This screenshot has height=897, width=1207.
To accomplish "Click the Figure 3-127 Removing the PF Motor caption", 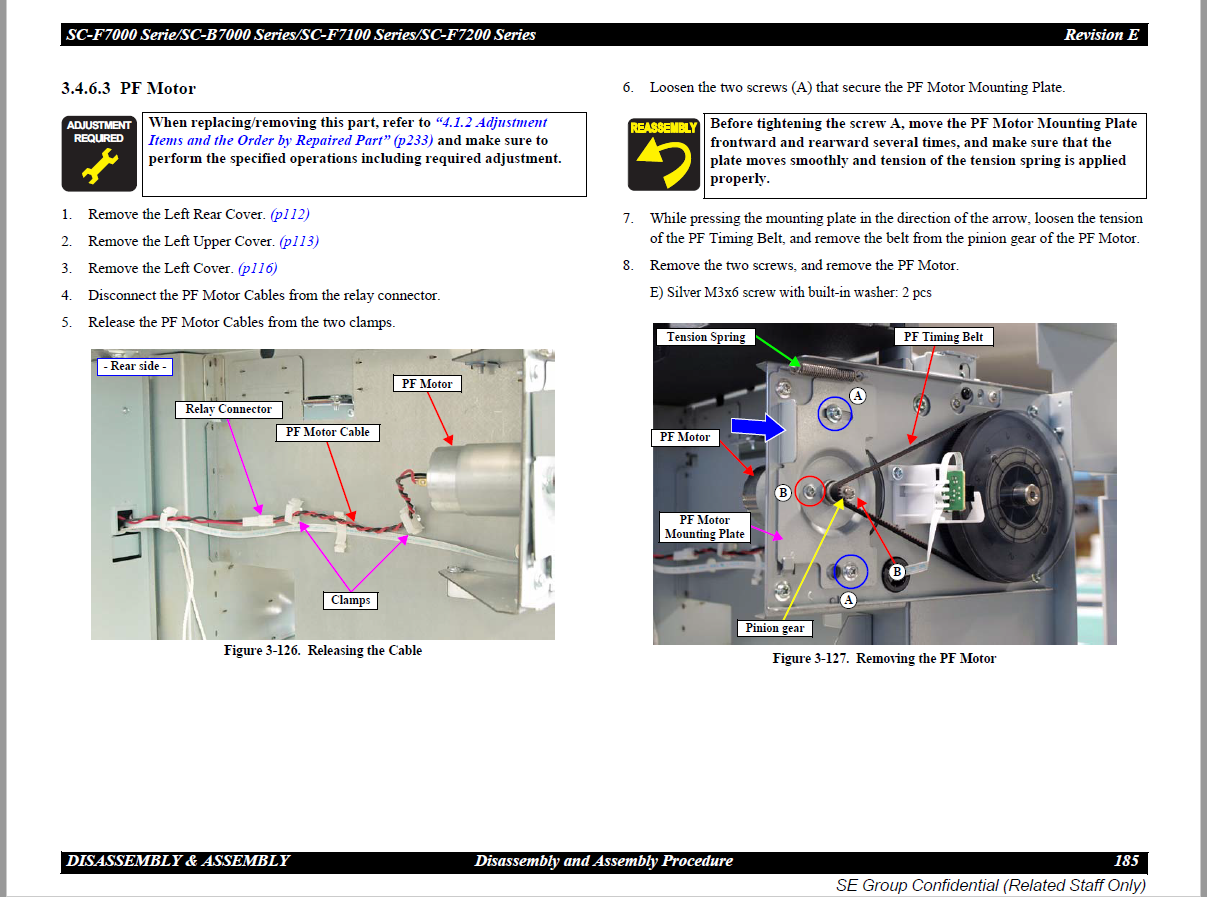I will point(884,658).
